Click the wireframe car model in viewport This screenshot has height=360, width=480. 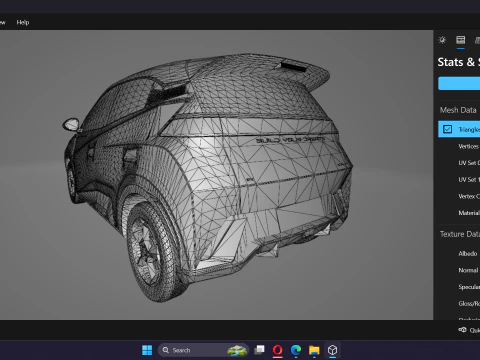208,177
